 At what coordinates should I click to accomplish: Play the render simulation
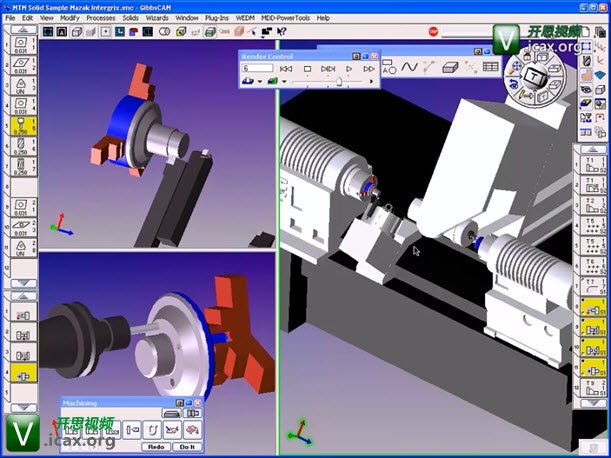pos(349,69)
